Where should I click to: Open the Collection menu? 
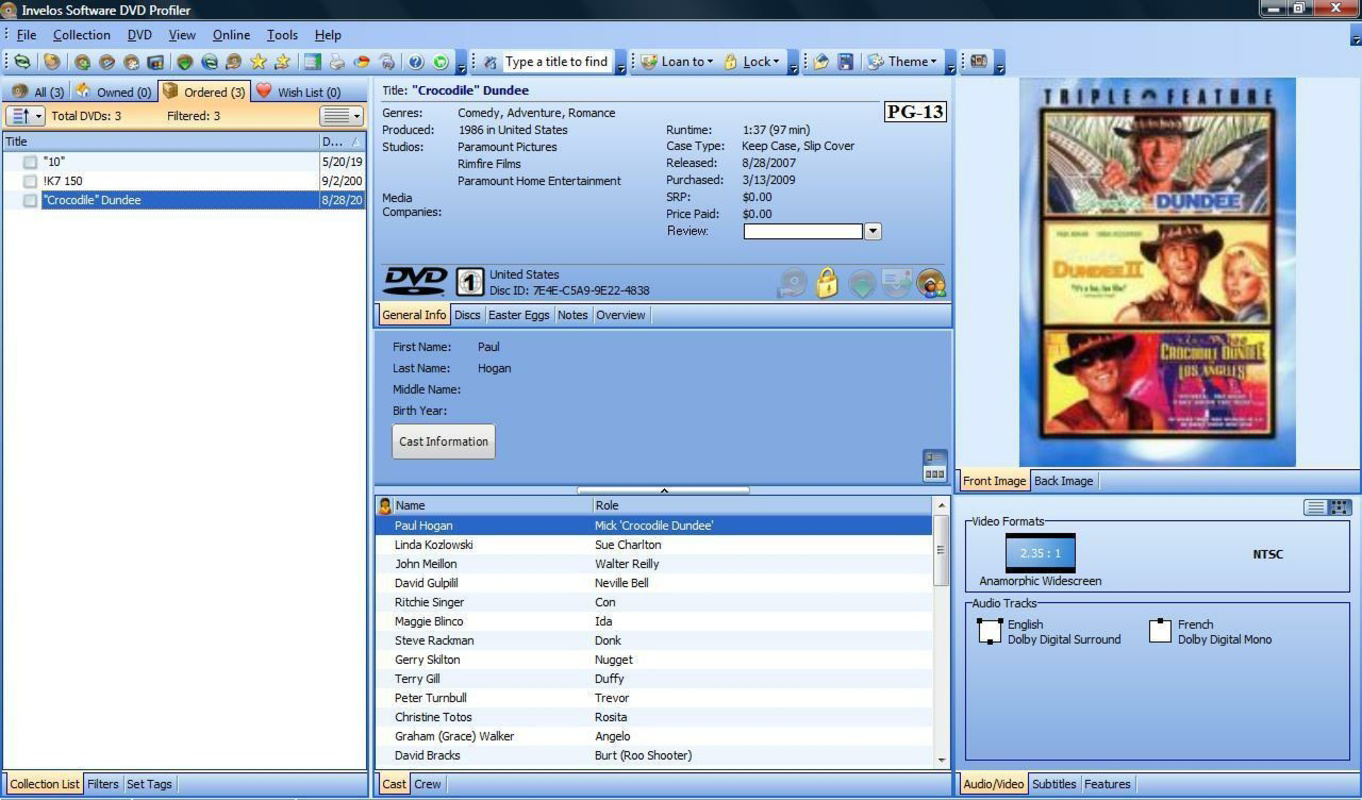coord(81,35)
